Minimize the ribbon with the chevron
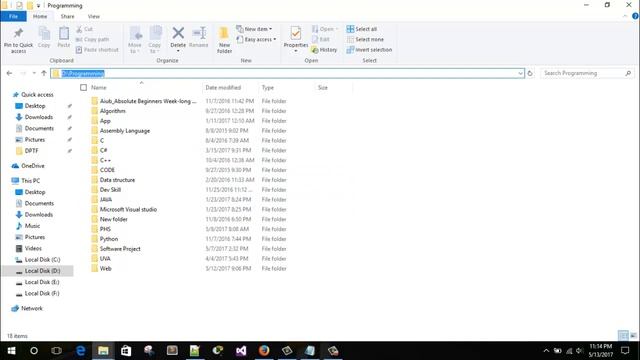This screenshot has height=360, width=640. tap(625, 16)
